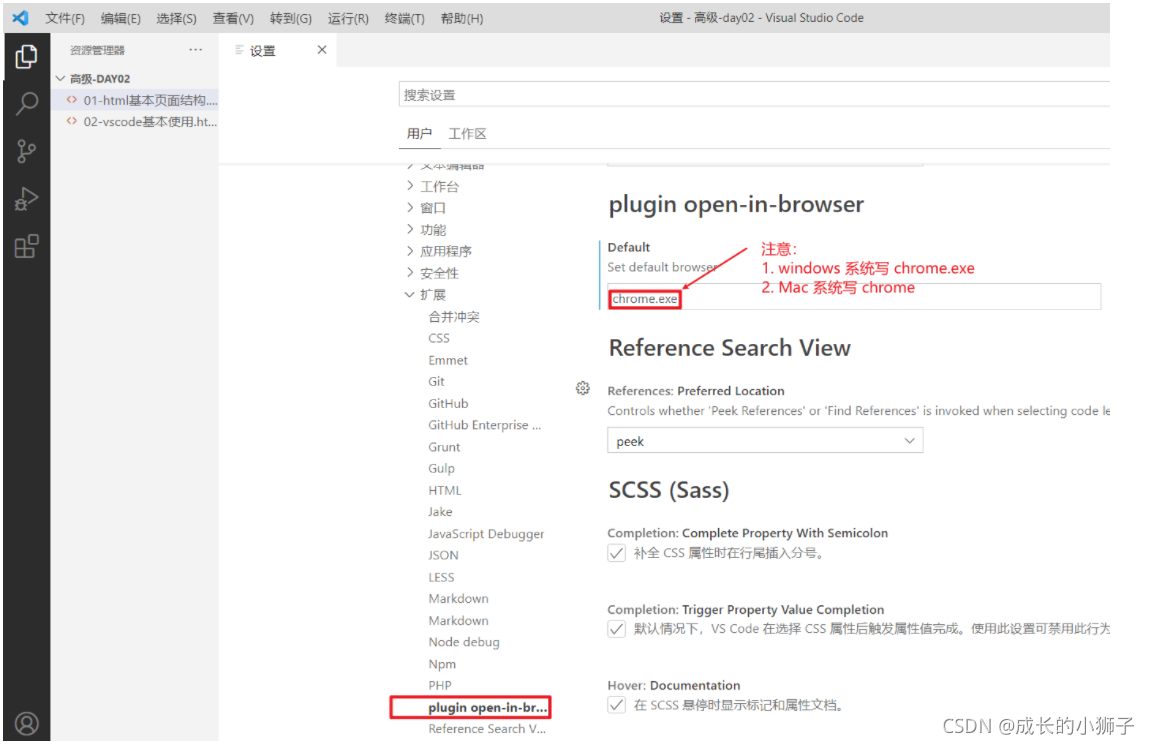Select Reference Search View in settings tree
The image size is (1149, 744).
click(x=487, y=729)
